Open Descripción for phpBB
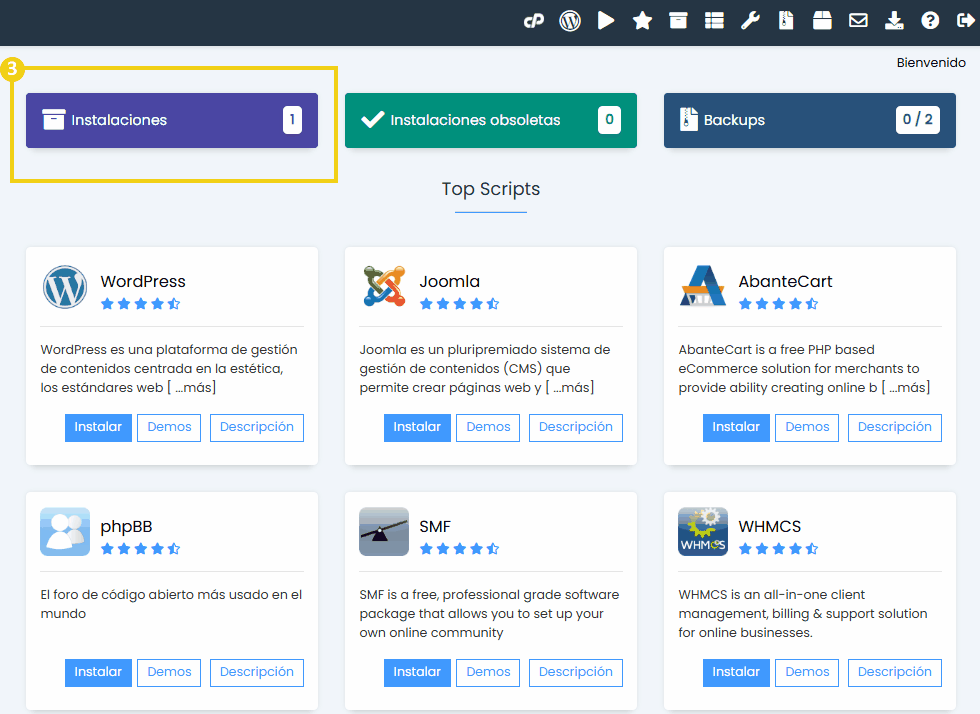Image resolution: width=980 pixels, height=714 pixels. tap(257, 673)
